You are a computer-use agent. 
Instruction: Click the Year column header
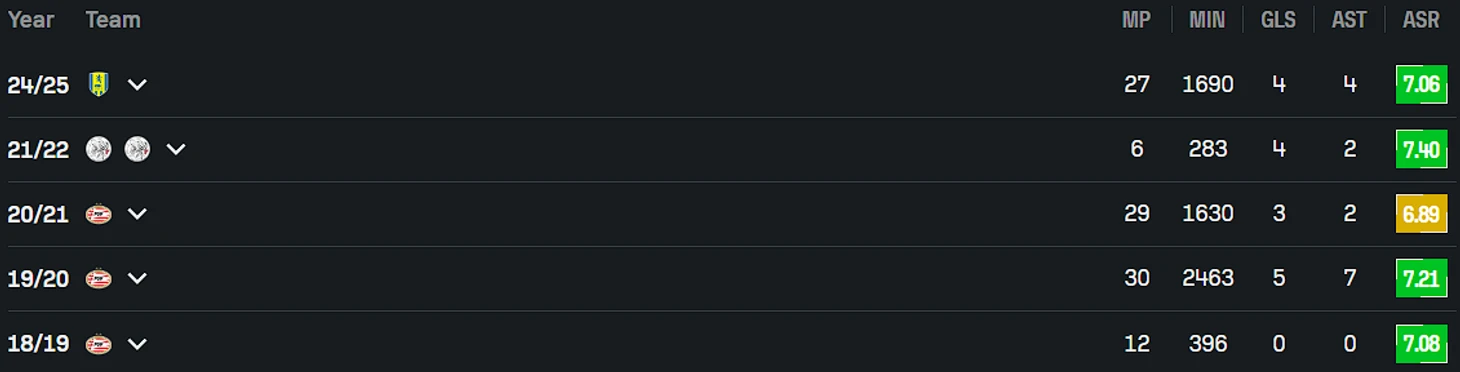pyautogui.click(x=31, y=19)
